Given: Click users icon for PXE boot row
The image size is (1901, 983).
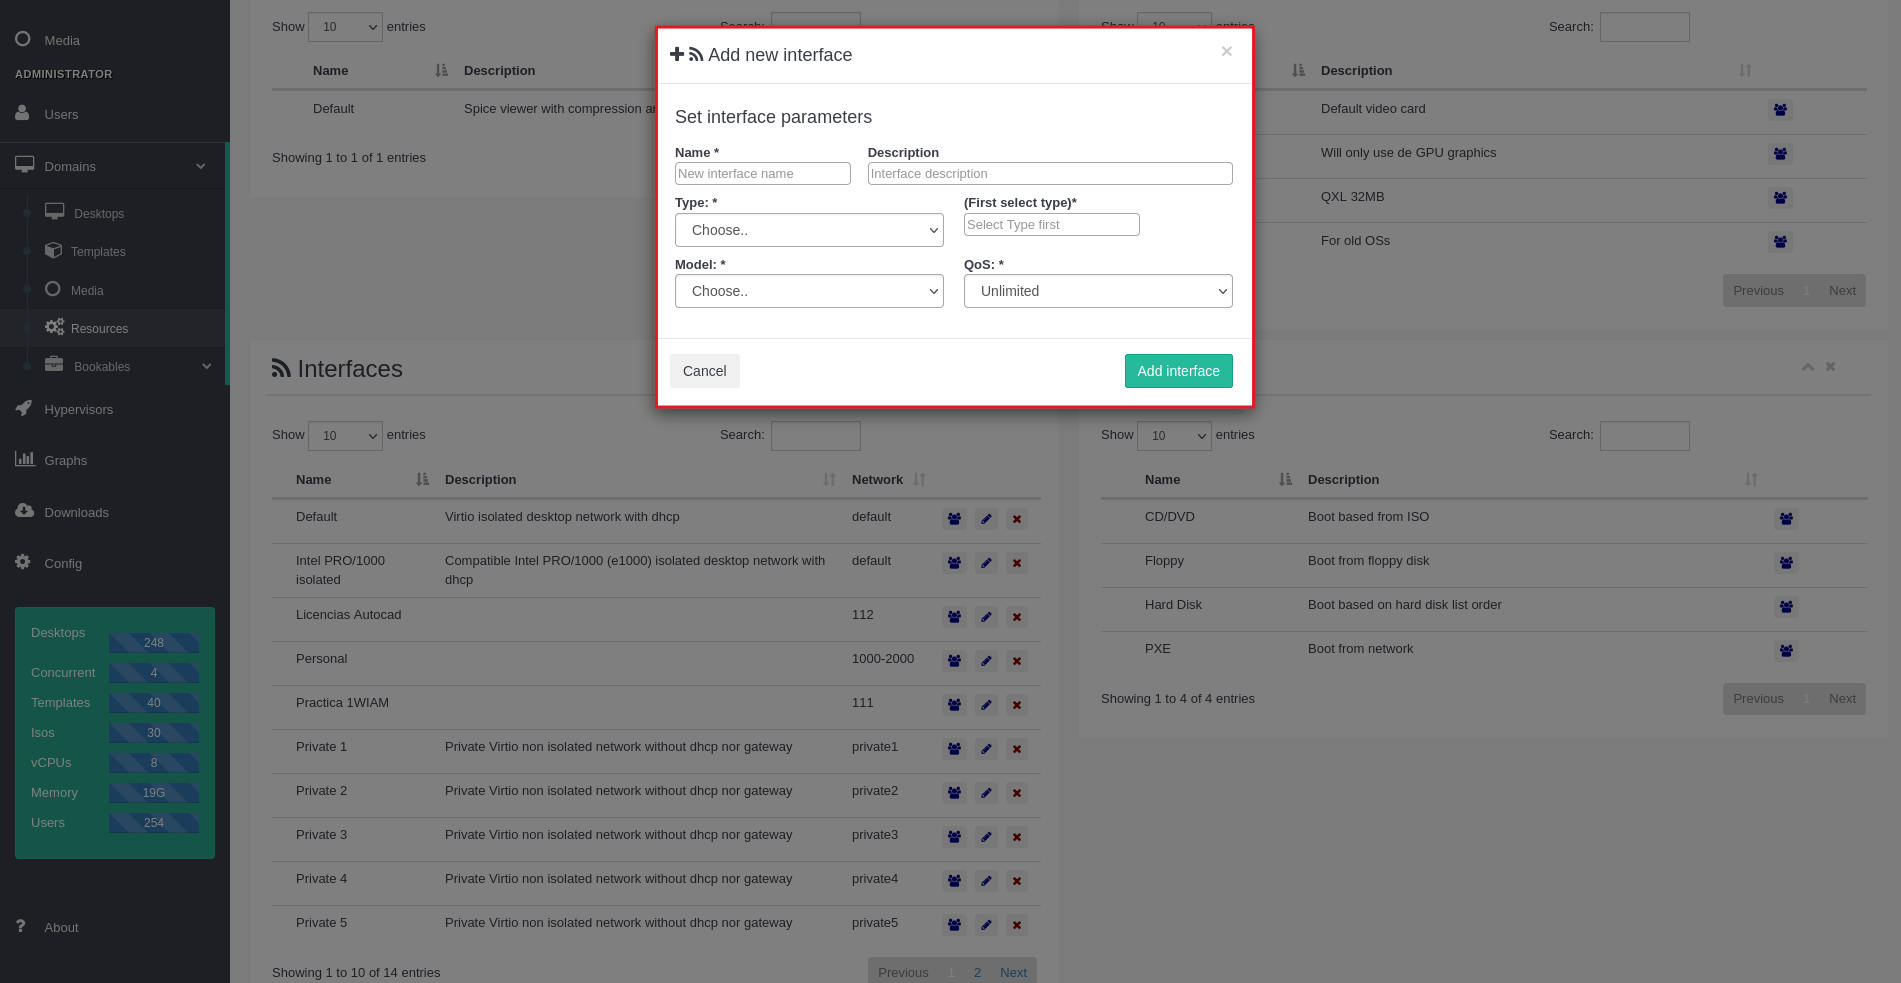Looking at the screenshot, I should pos(1786,651).
